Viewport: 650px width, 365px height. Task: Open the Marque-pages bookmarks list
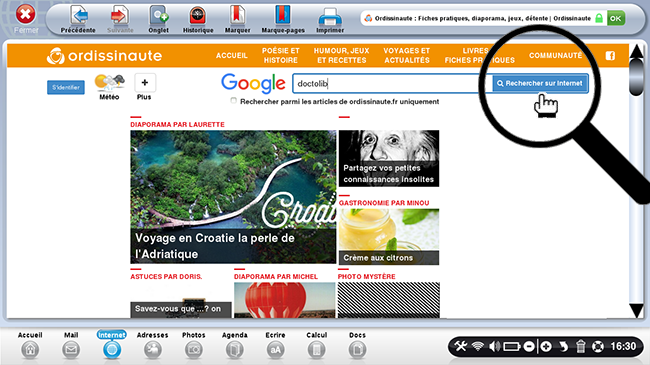click(283, 19)
